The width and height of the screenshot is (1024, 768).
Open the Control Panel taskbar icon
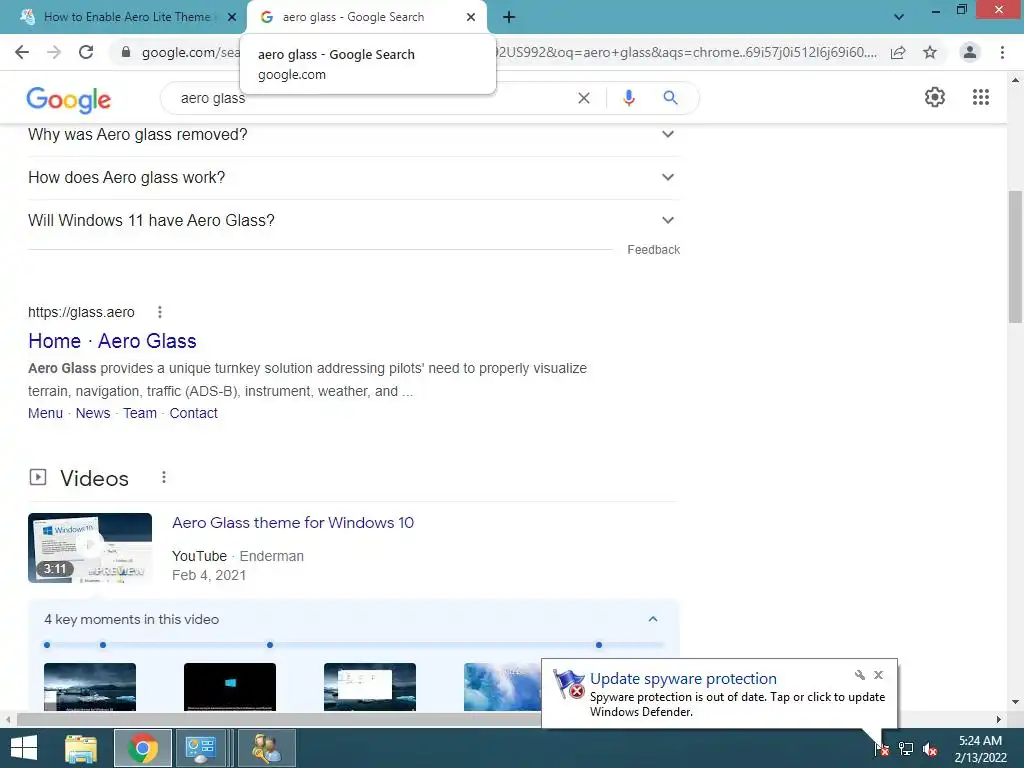(200, 748)
